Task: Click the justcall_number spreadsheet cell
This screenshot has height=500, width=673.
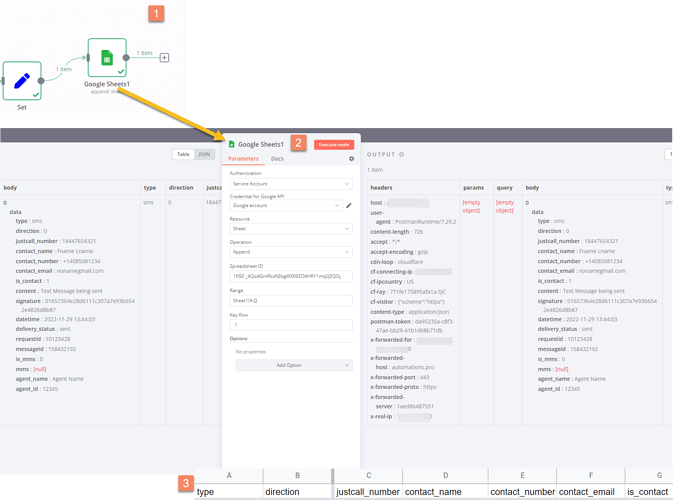Action: [368, 491]
